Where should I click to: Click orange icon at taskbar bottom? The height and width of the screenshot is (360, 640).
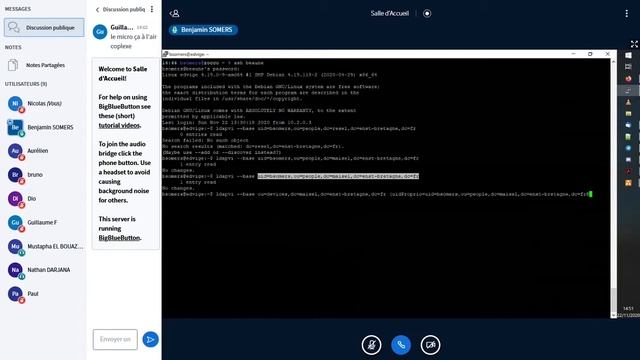tap(629, 183)
